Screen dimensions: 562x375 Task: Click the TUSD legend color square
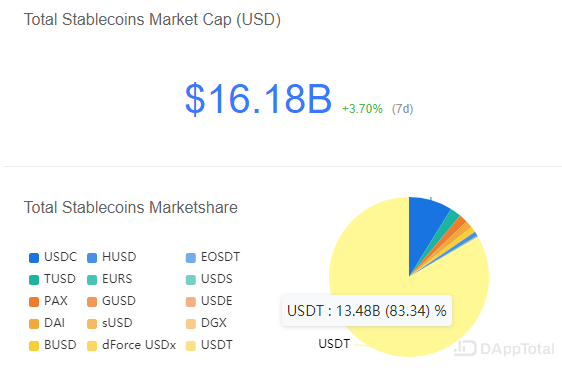(x=34, y=280)
